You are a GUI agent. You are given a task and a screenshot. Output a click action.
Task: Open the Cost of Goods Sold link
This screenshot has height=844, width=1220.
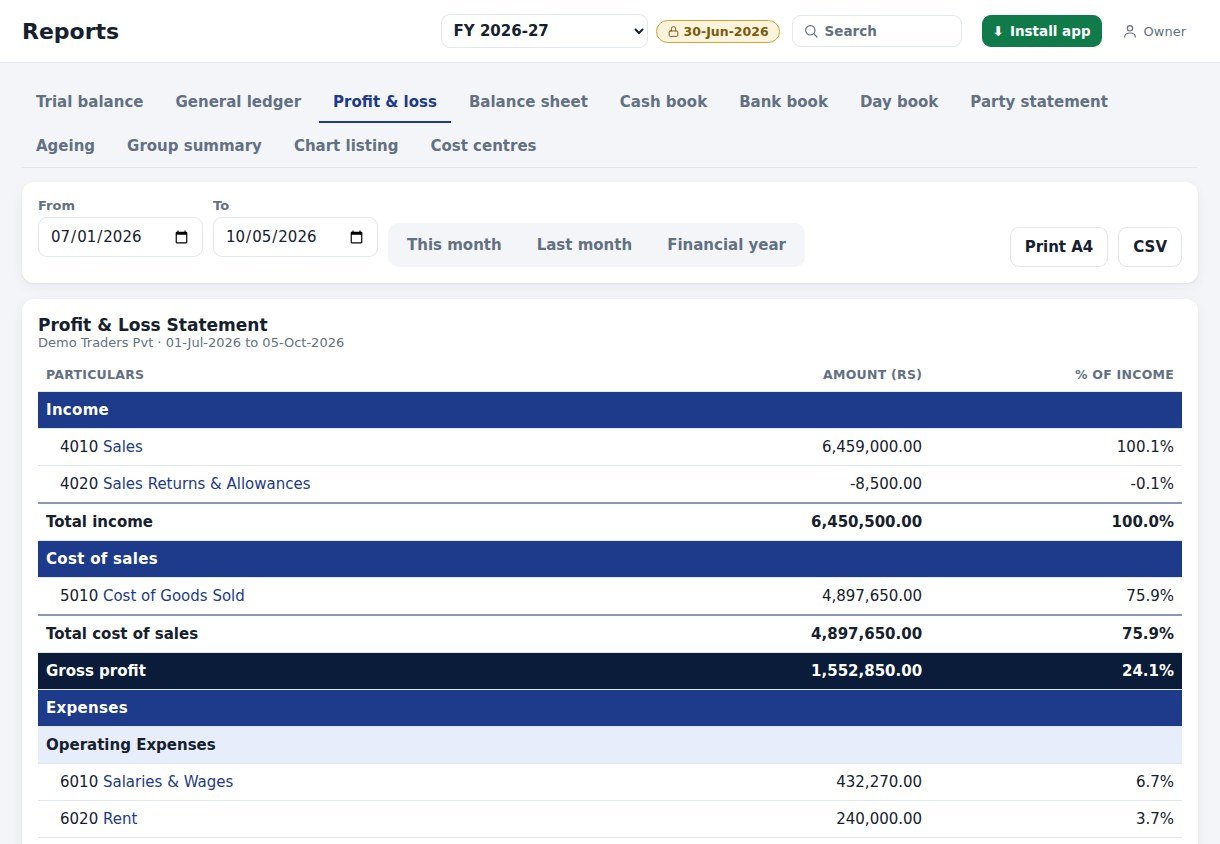coord(174,596)
